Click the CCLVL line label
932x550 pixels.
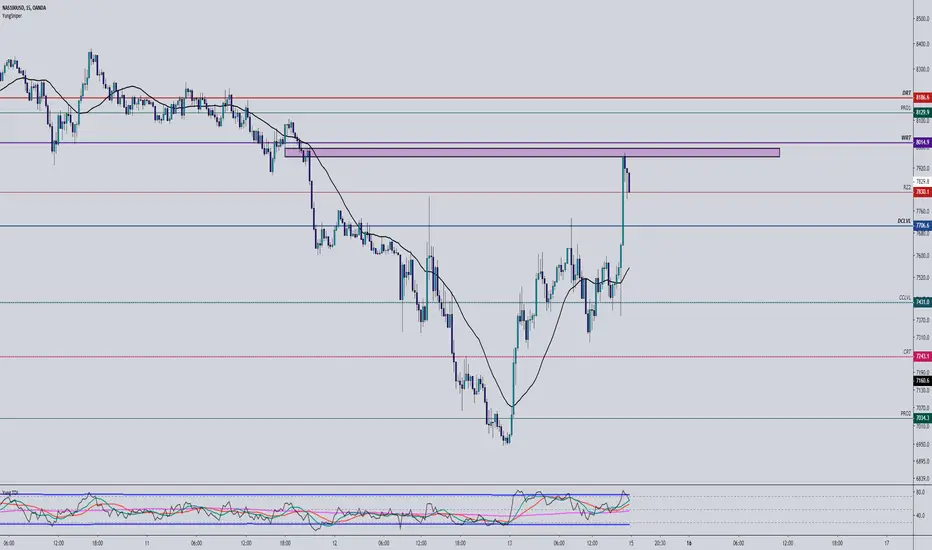(x=905, y=298)
